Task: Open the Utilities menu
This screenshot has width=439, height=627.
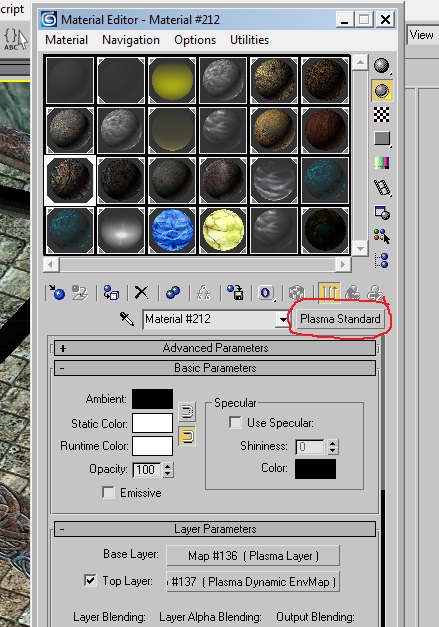Action: tap(249, 40)
